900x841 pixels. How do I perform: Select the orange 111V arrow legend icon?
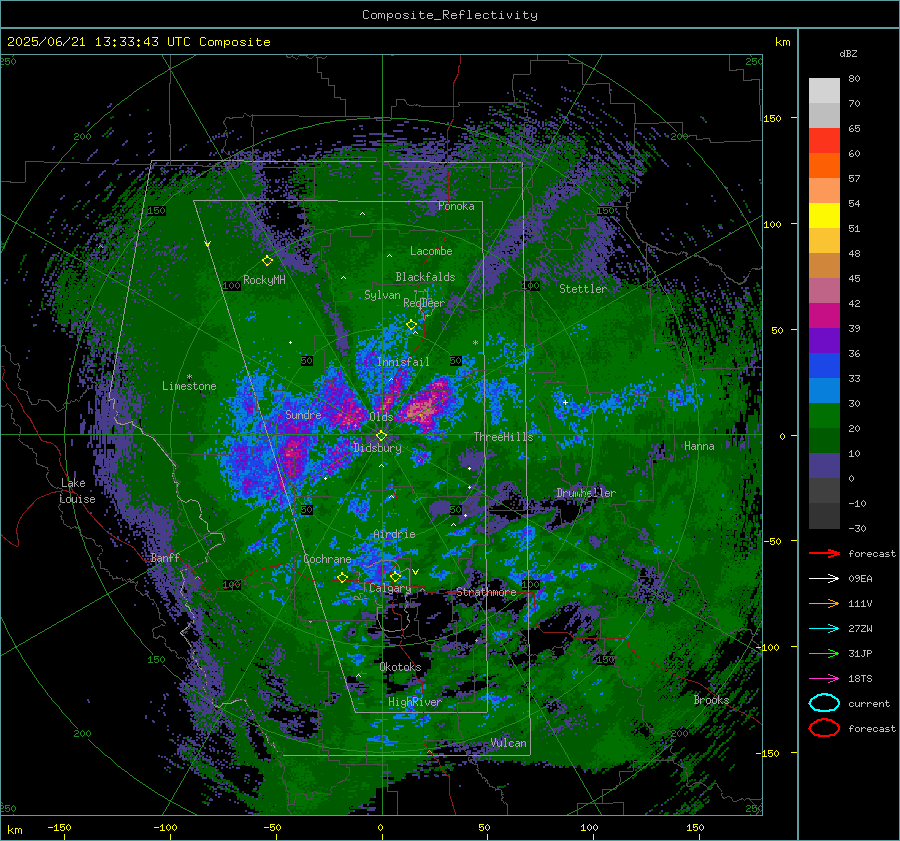tap(824, 603)
